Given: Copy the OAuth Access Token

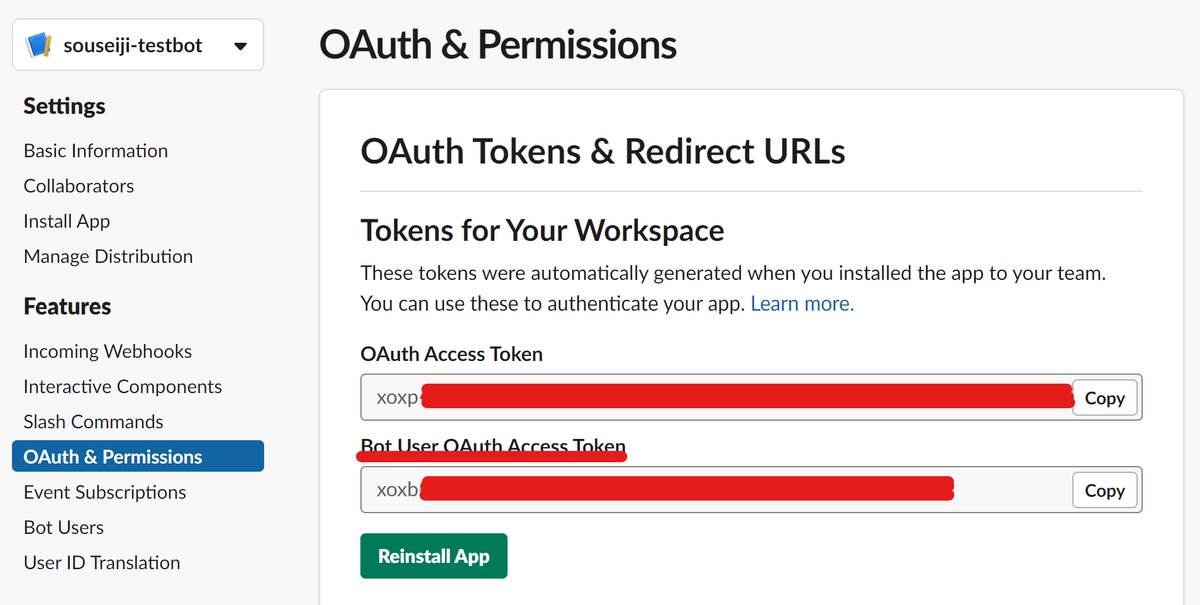Looking at the screenshot, I should tap(1105, 398).
